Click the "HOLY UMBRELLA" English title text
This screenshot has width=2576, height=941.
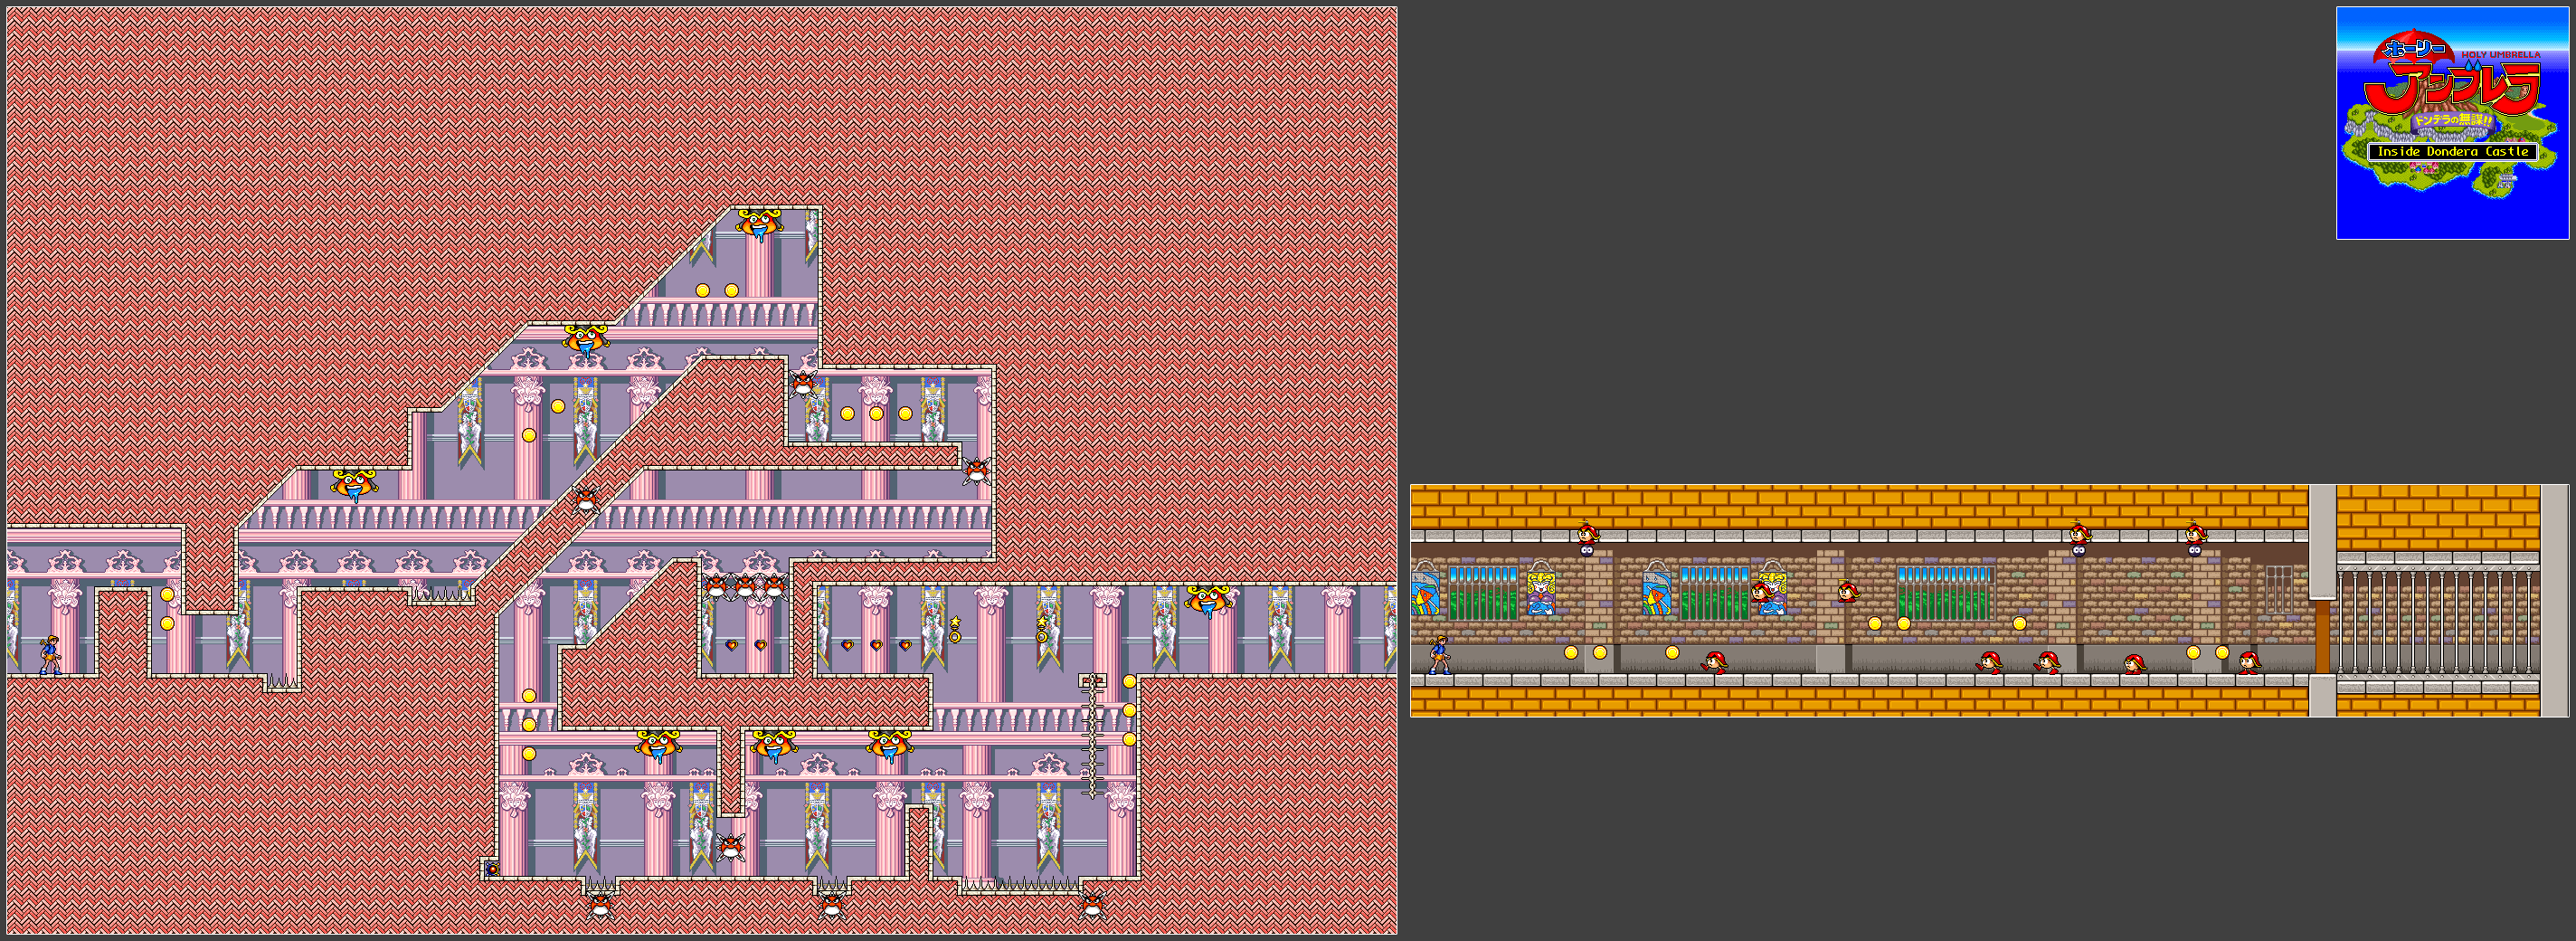[x=2500, y=55]
